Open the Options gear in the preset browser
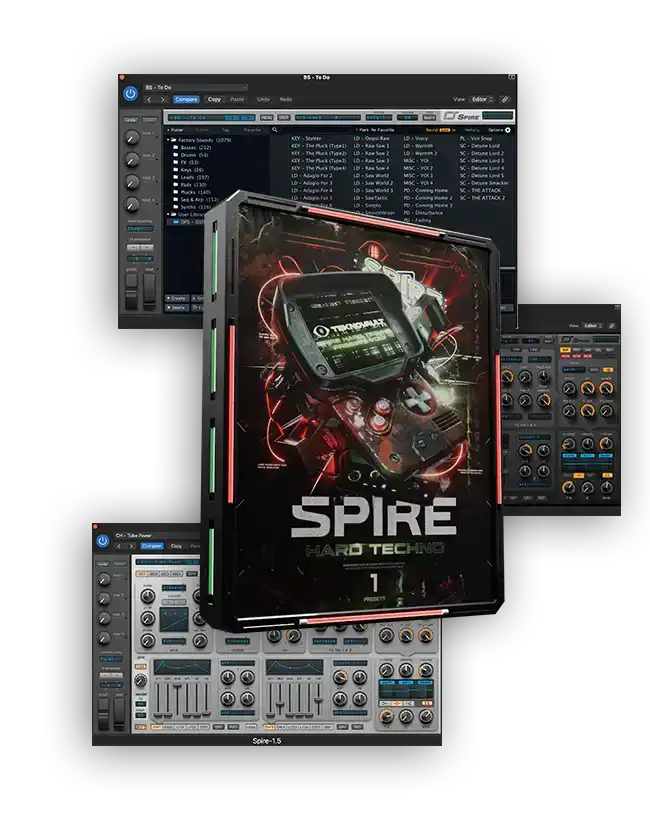Screen dimensions: 650x820 coord(508,129)
